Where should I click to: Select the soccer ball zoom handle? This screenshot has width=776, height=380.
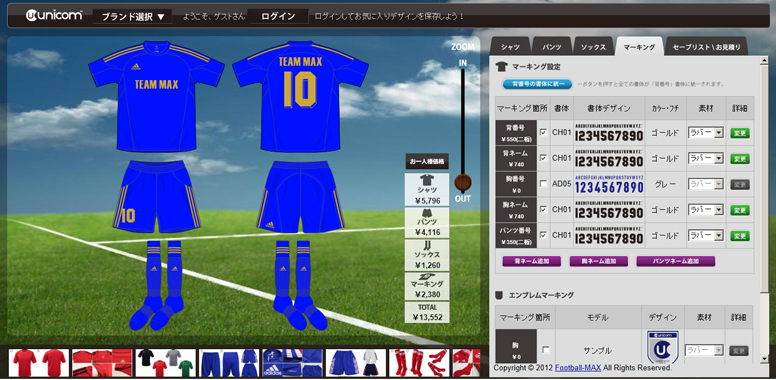tap(463, 183)
